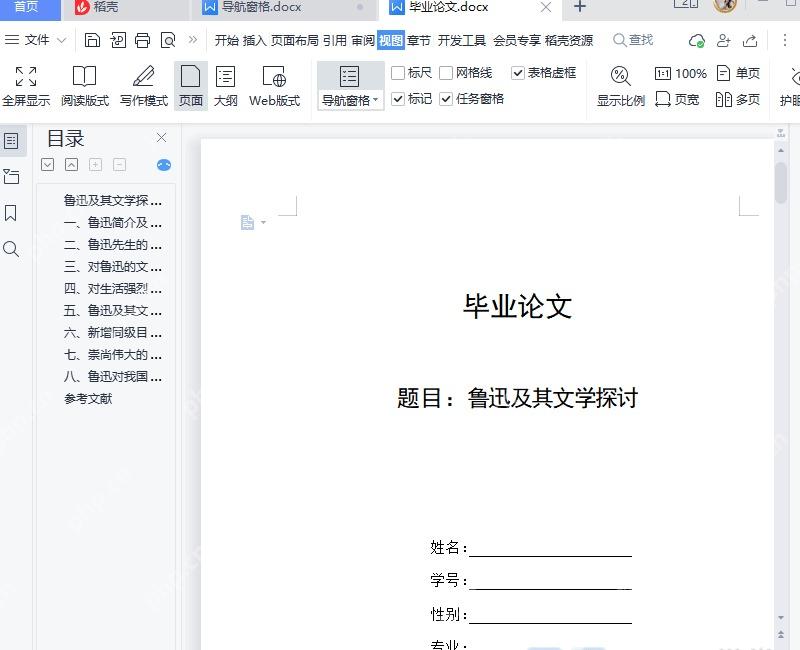800x650 pixels.
Task: Choose single page display
Action: (738, 73)
